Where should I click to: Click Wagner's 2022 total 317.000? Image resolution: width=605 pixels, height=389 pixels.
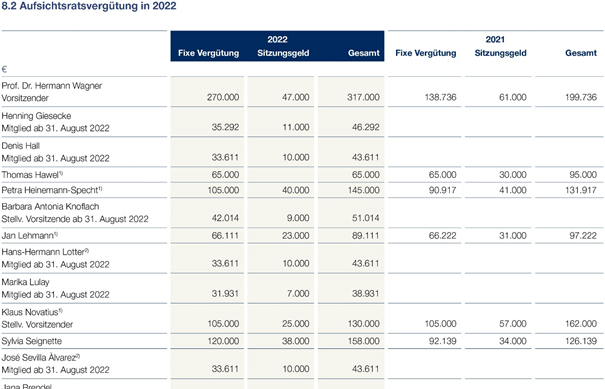(x=363, y=97)
